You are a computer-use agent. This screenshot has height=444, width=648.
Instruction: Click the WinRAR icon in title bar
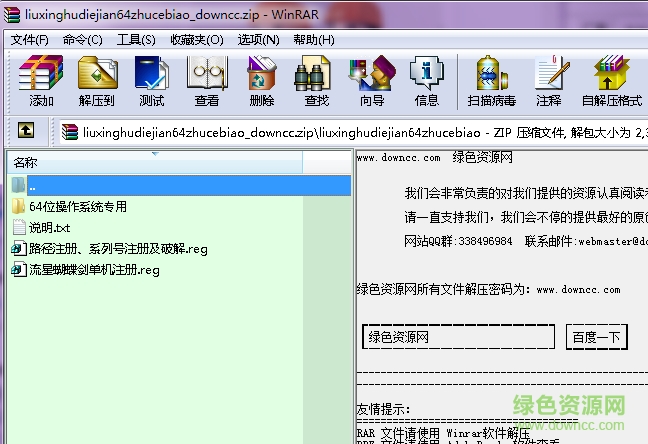pos(12,14)
